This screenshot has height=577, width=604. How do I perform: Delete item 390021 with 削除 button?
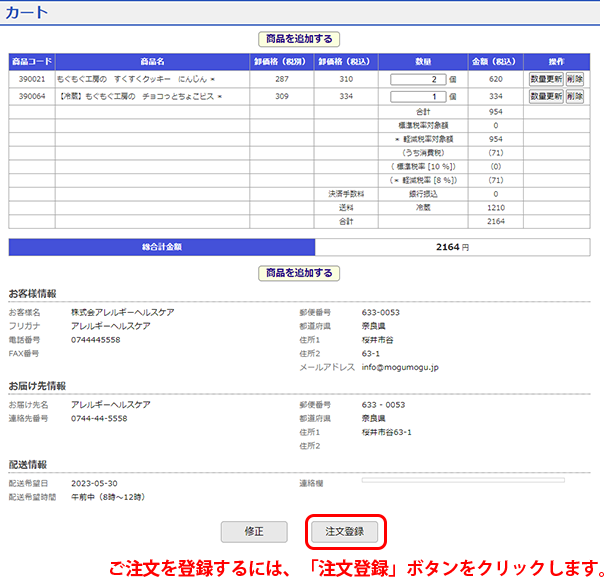point(574,79)
